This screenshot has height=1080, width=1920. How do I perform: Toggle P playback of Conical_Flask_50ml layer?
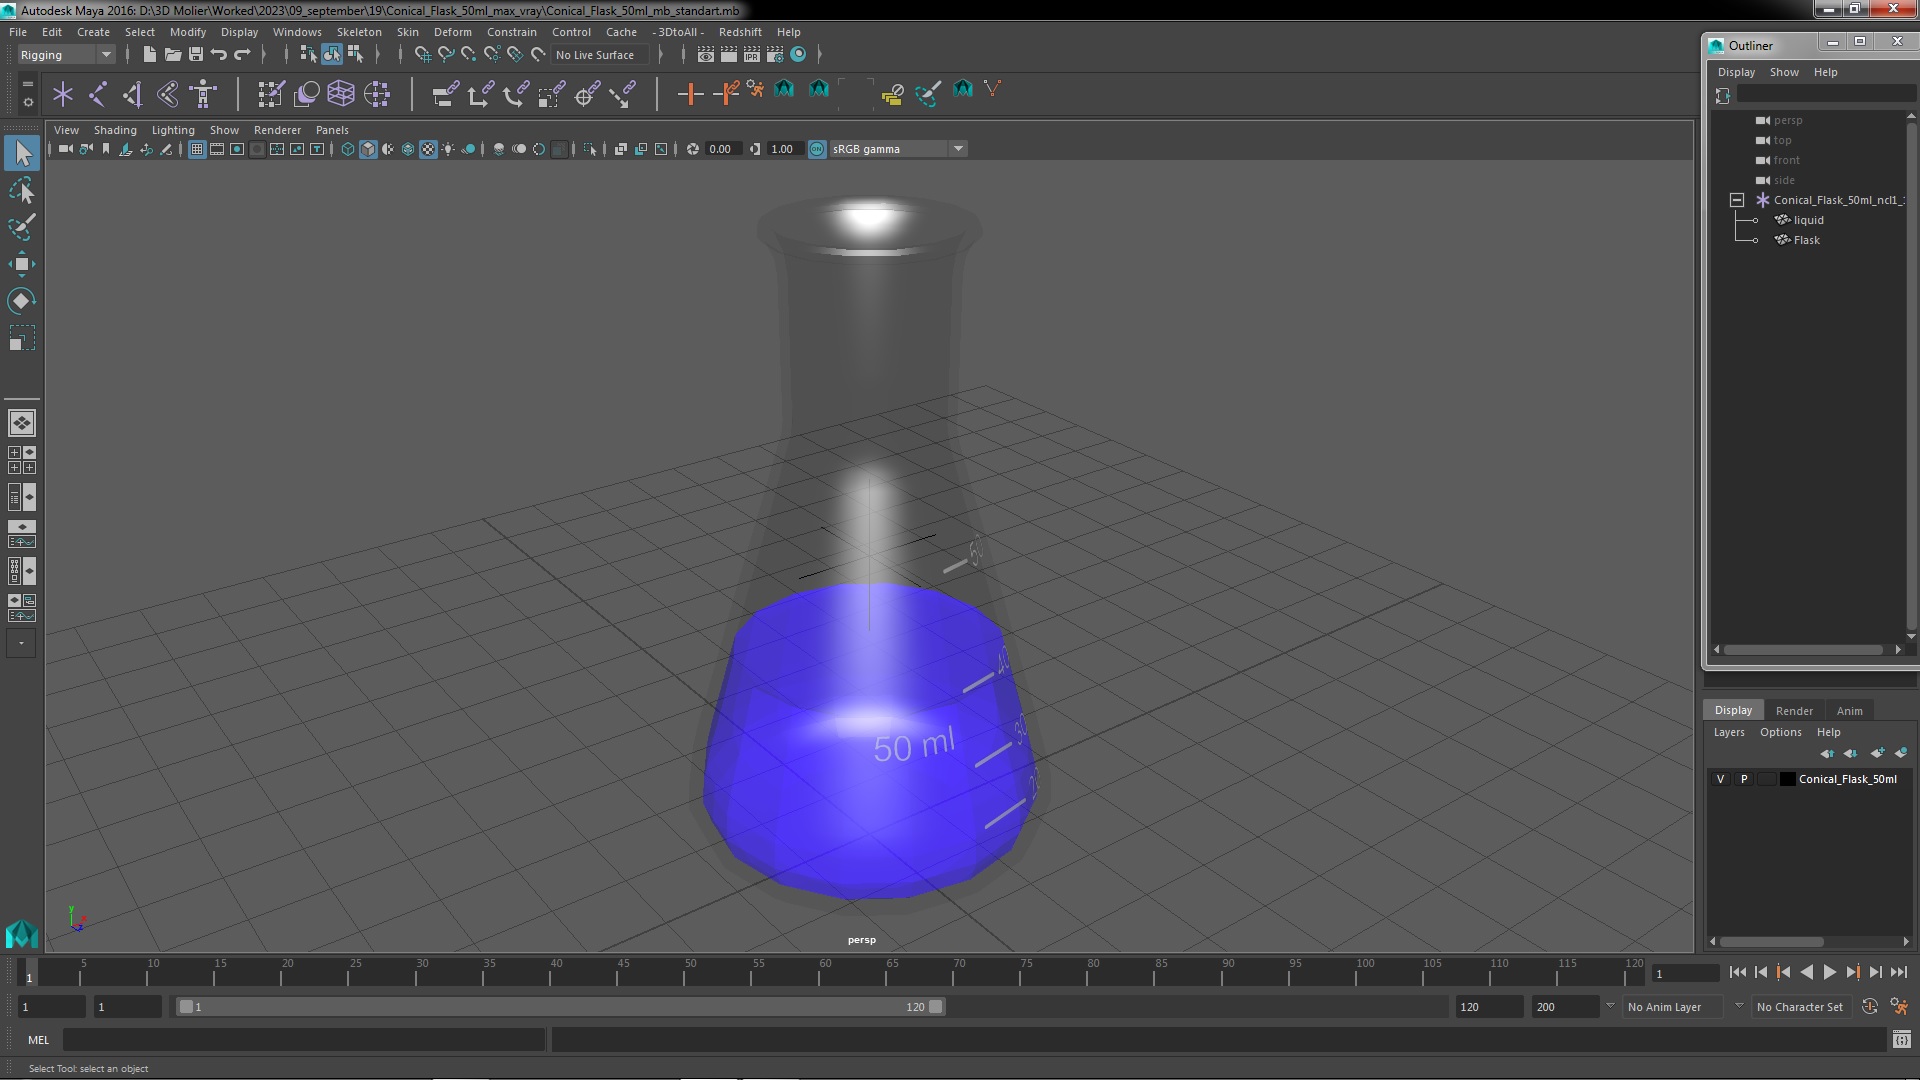click(1744, 779)
